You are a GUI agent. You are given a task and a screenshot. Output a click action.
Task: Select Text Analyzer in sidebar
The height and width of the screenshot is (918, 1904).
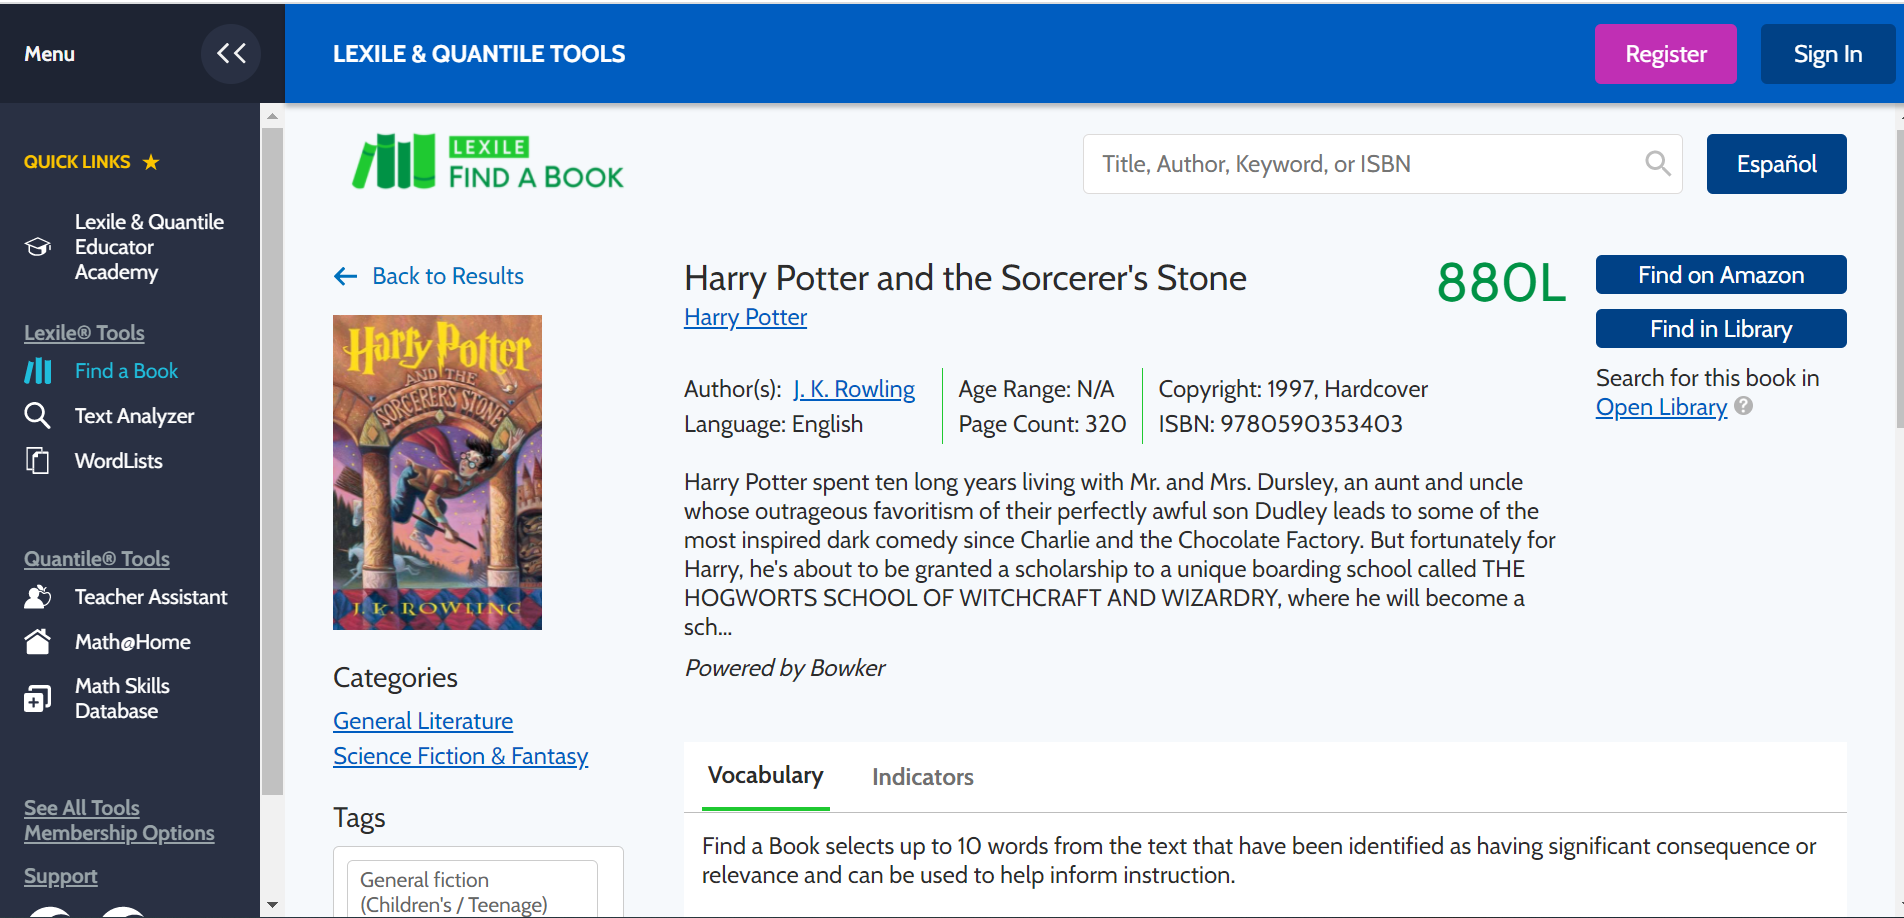pos(134,416)
